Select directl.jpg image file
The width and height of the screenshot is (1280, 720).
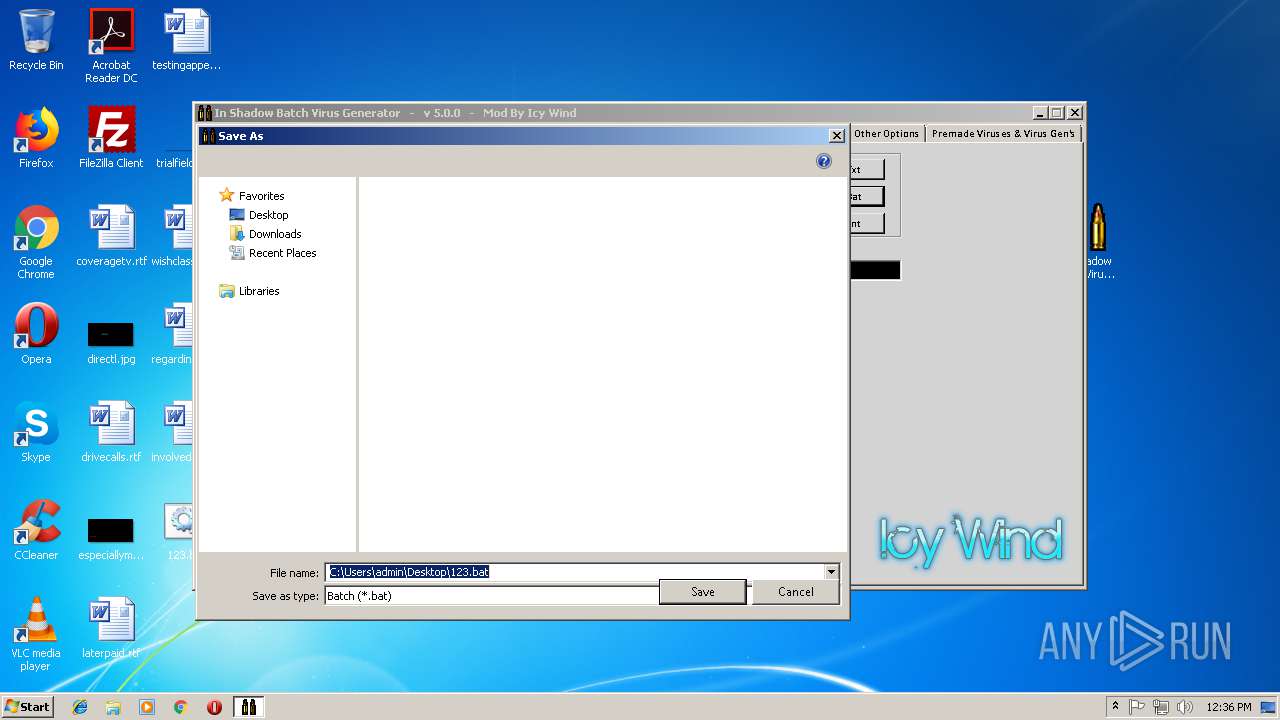[x=111, y=341]
